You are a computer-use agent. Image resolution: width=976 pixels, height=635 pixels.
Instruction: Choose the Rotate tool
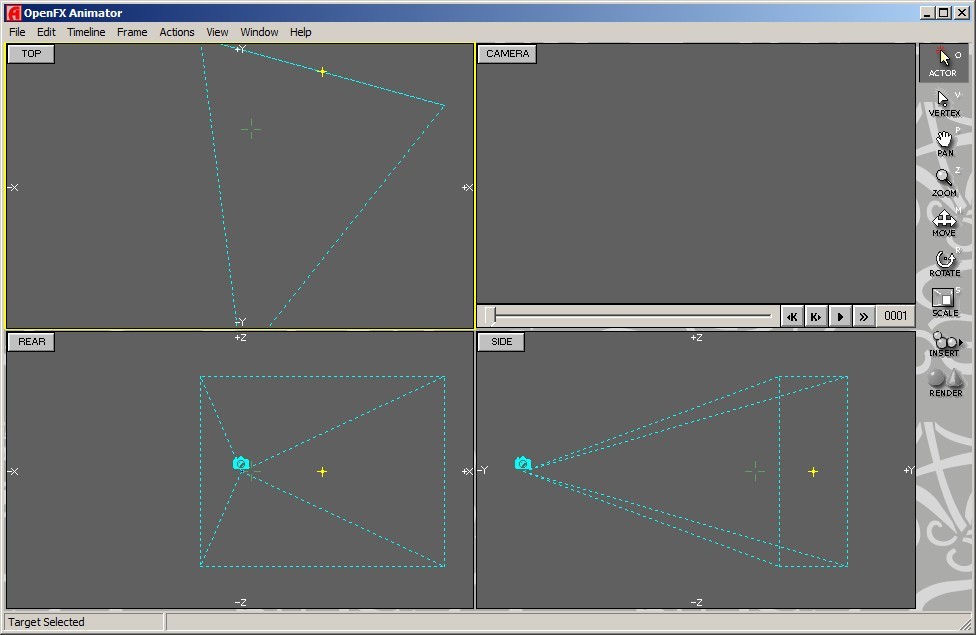click(x=943, y=263)
